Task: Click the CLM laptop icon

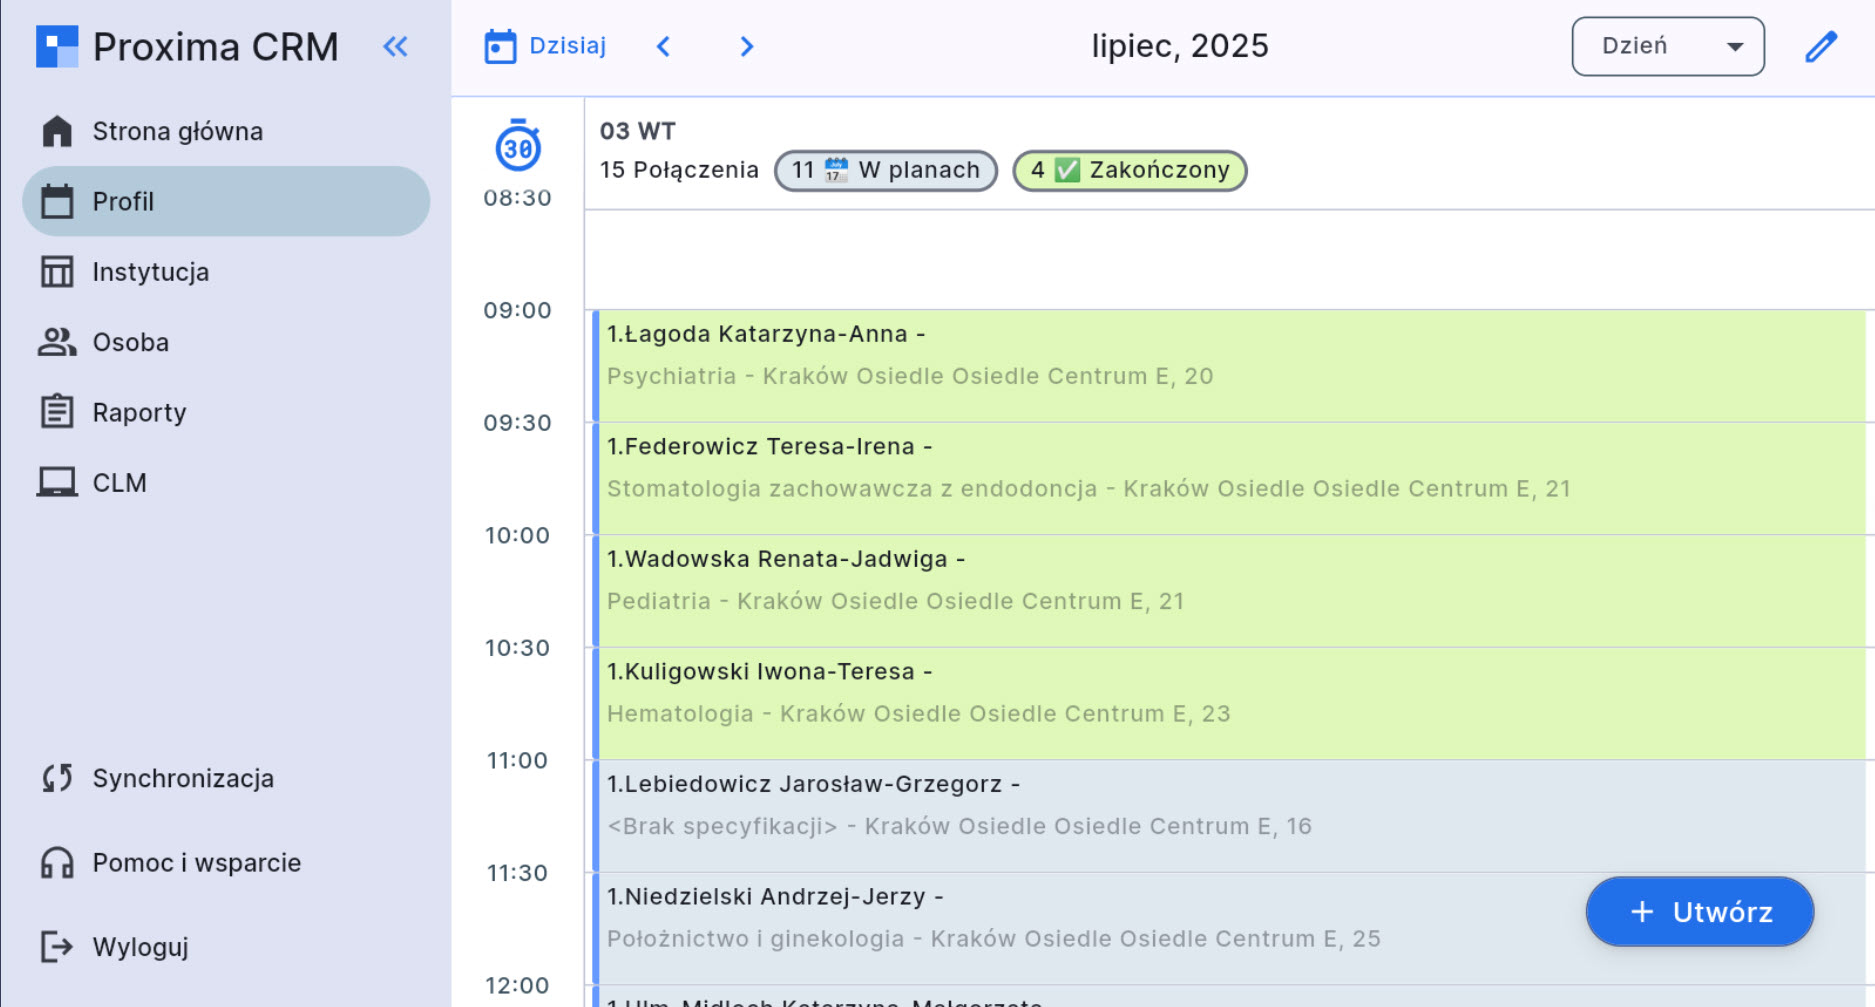Action: pos(57,482)
